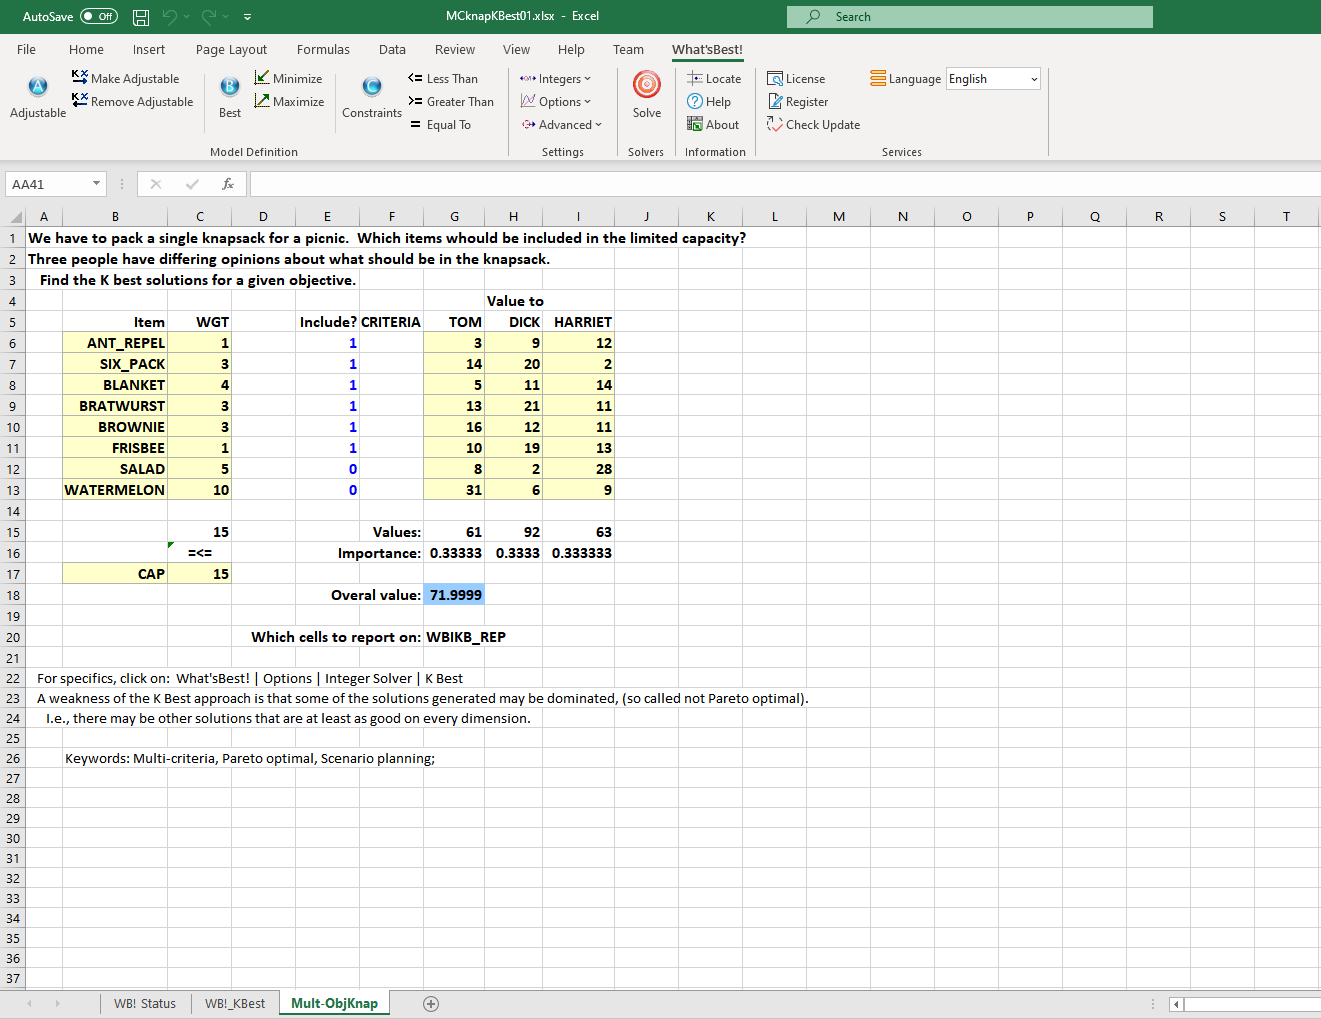Click the Constraints icon in the ribbon
The height and width of the screenshot is (1019, 1321).
371,87
